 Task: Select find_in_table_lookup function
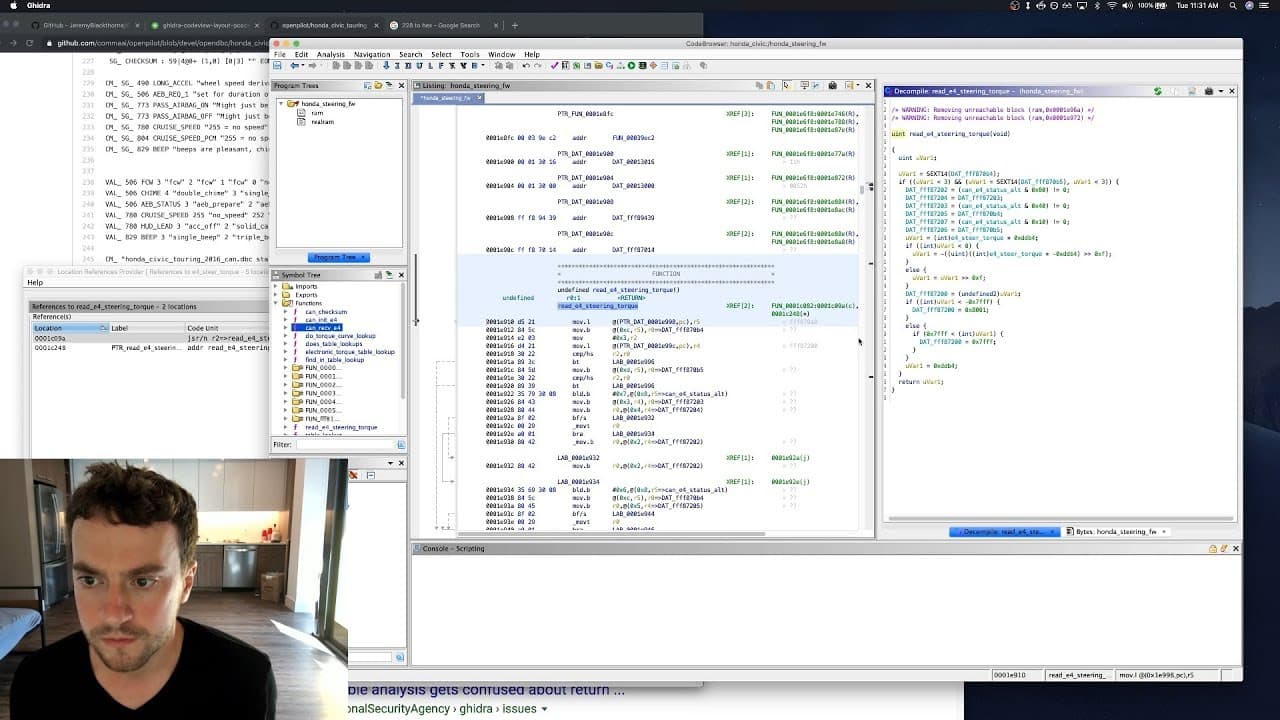coord(334,360)
